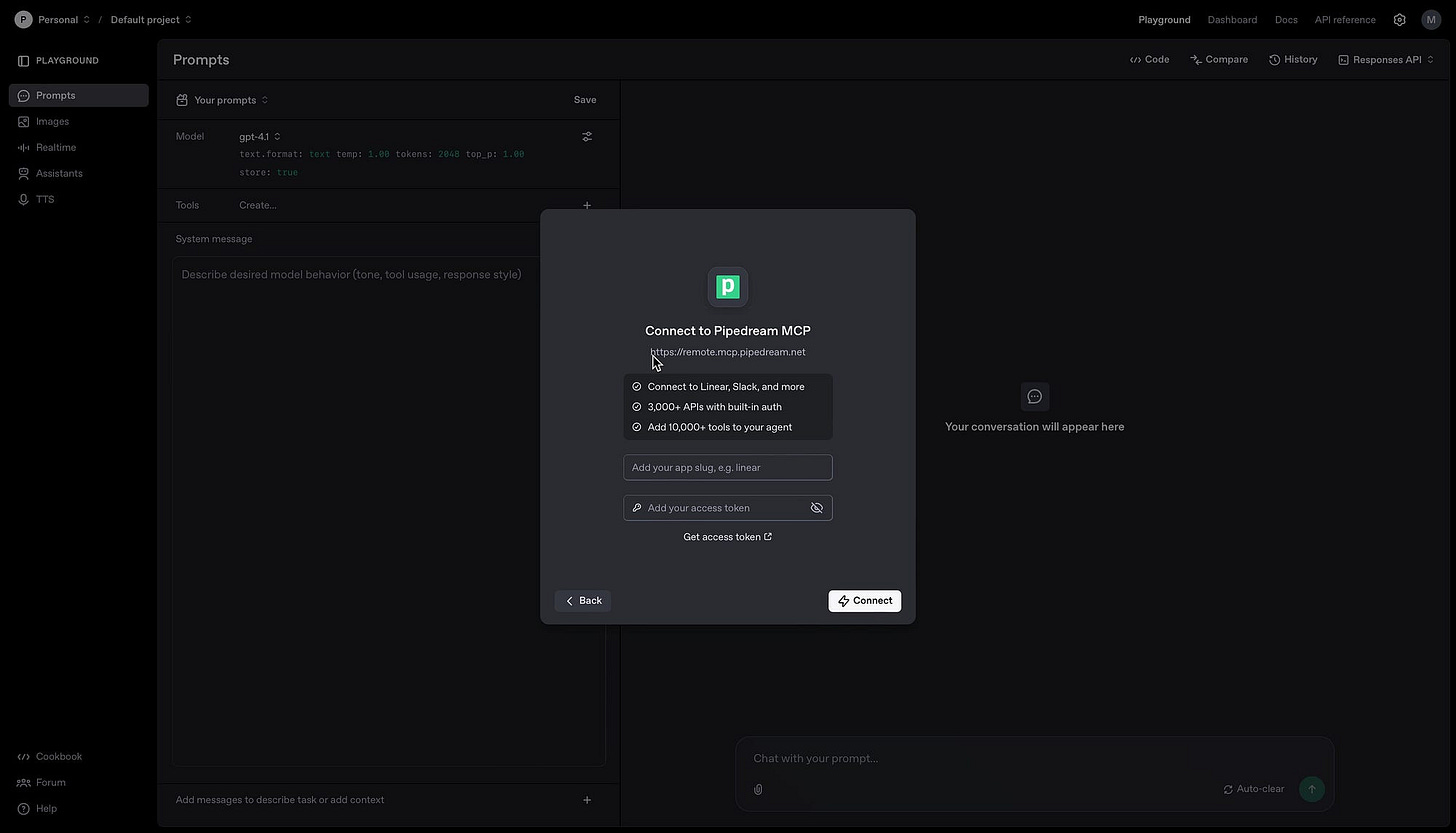Open the Cookbook link in sidebar

[50, 757]
